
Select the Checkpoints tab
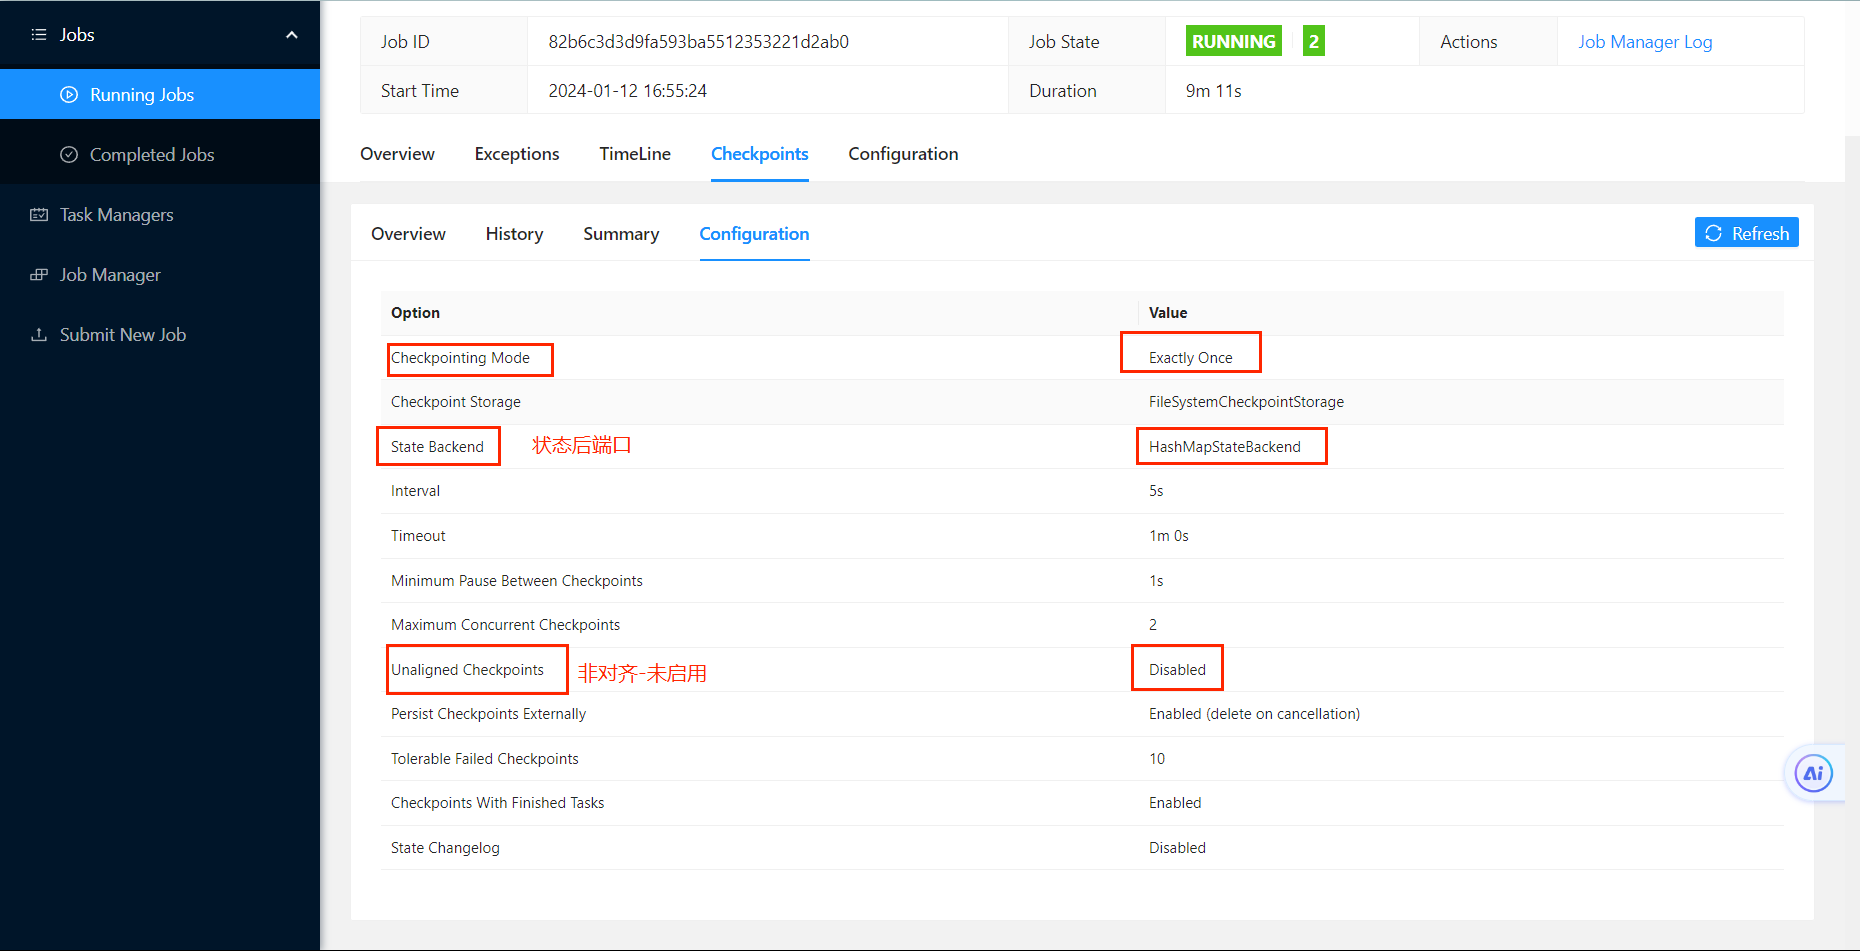(x=760, y=154)
